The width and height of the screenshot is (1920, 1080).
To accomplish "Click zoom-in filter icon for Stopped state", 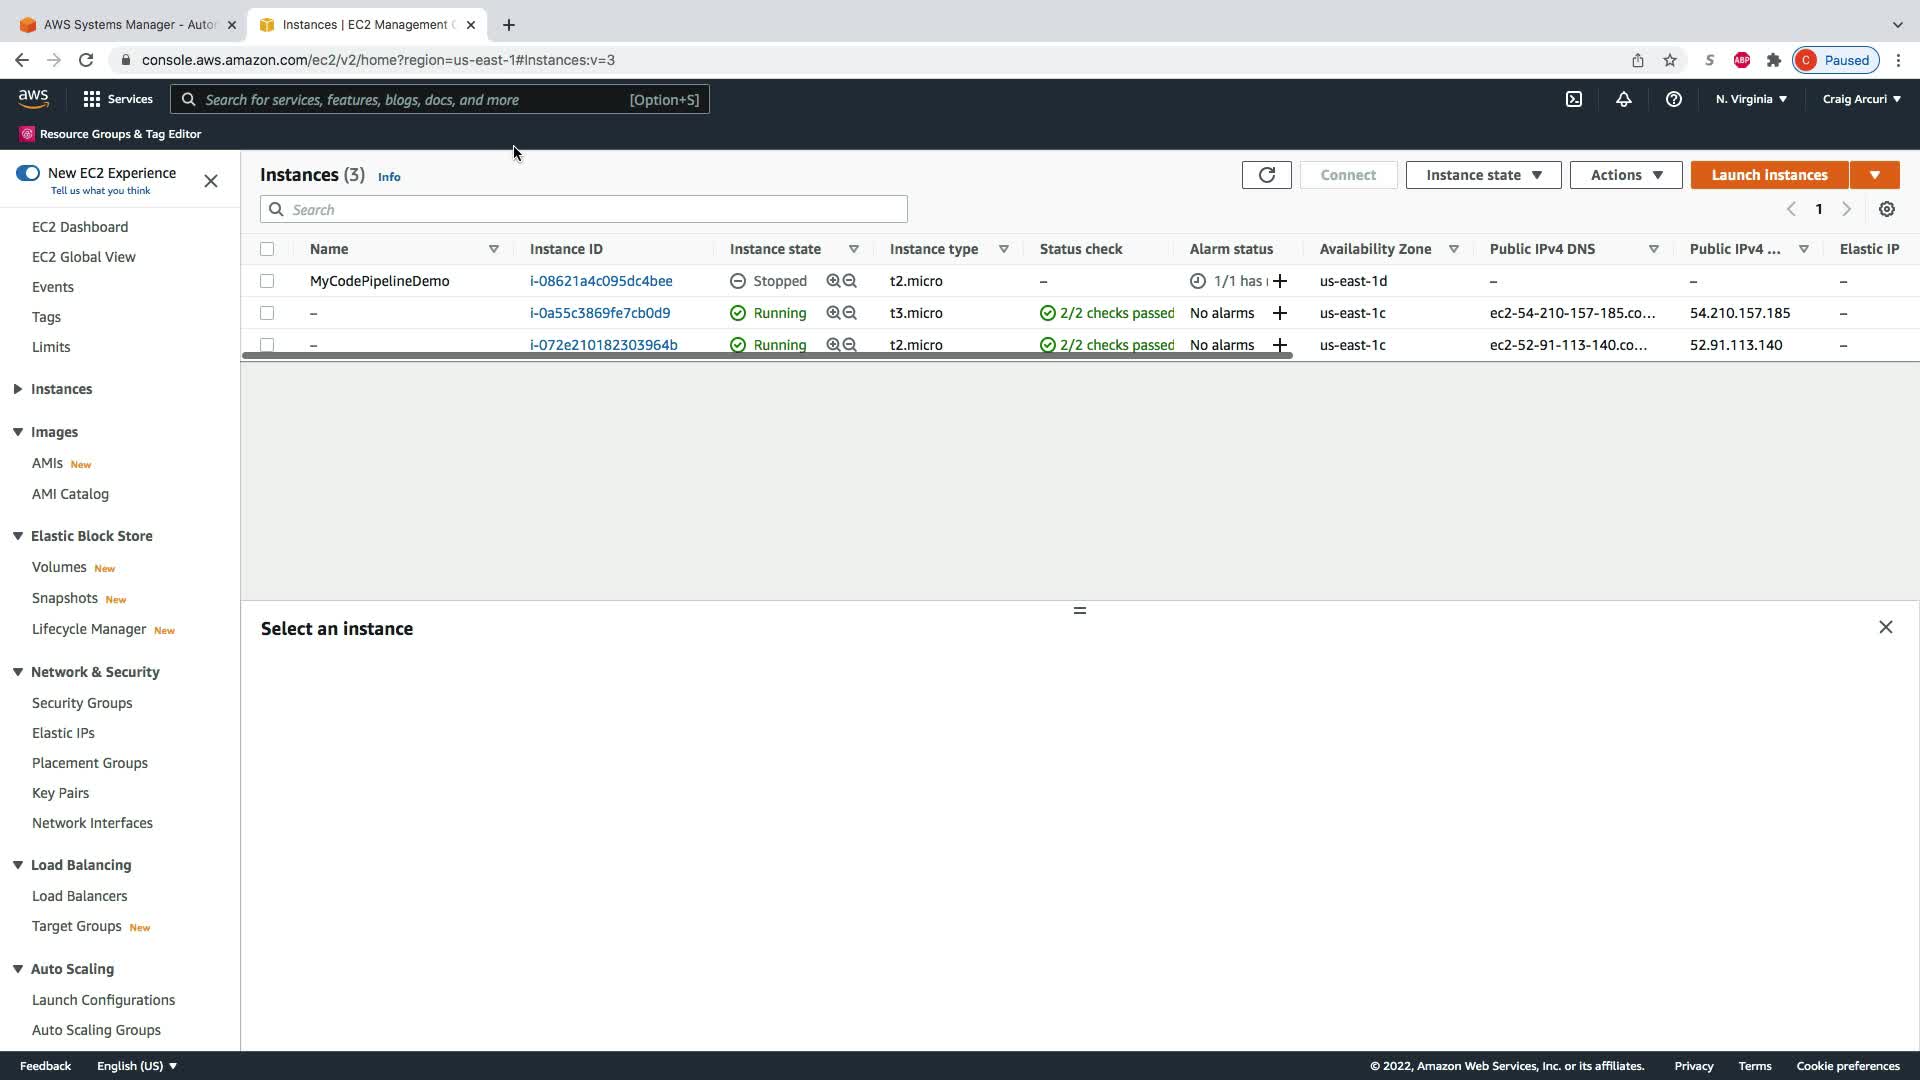I will (833, 281).
